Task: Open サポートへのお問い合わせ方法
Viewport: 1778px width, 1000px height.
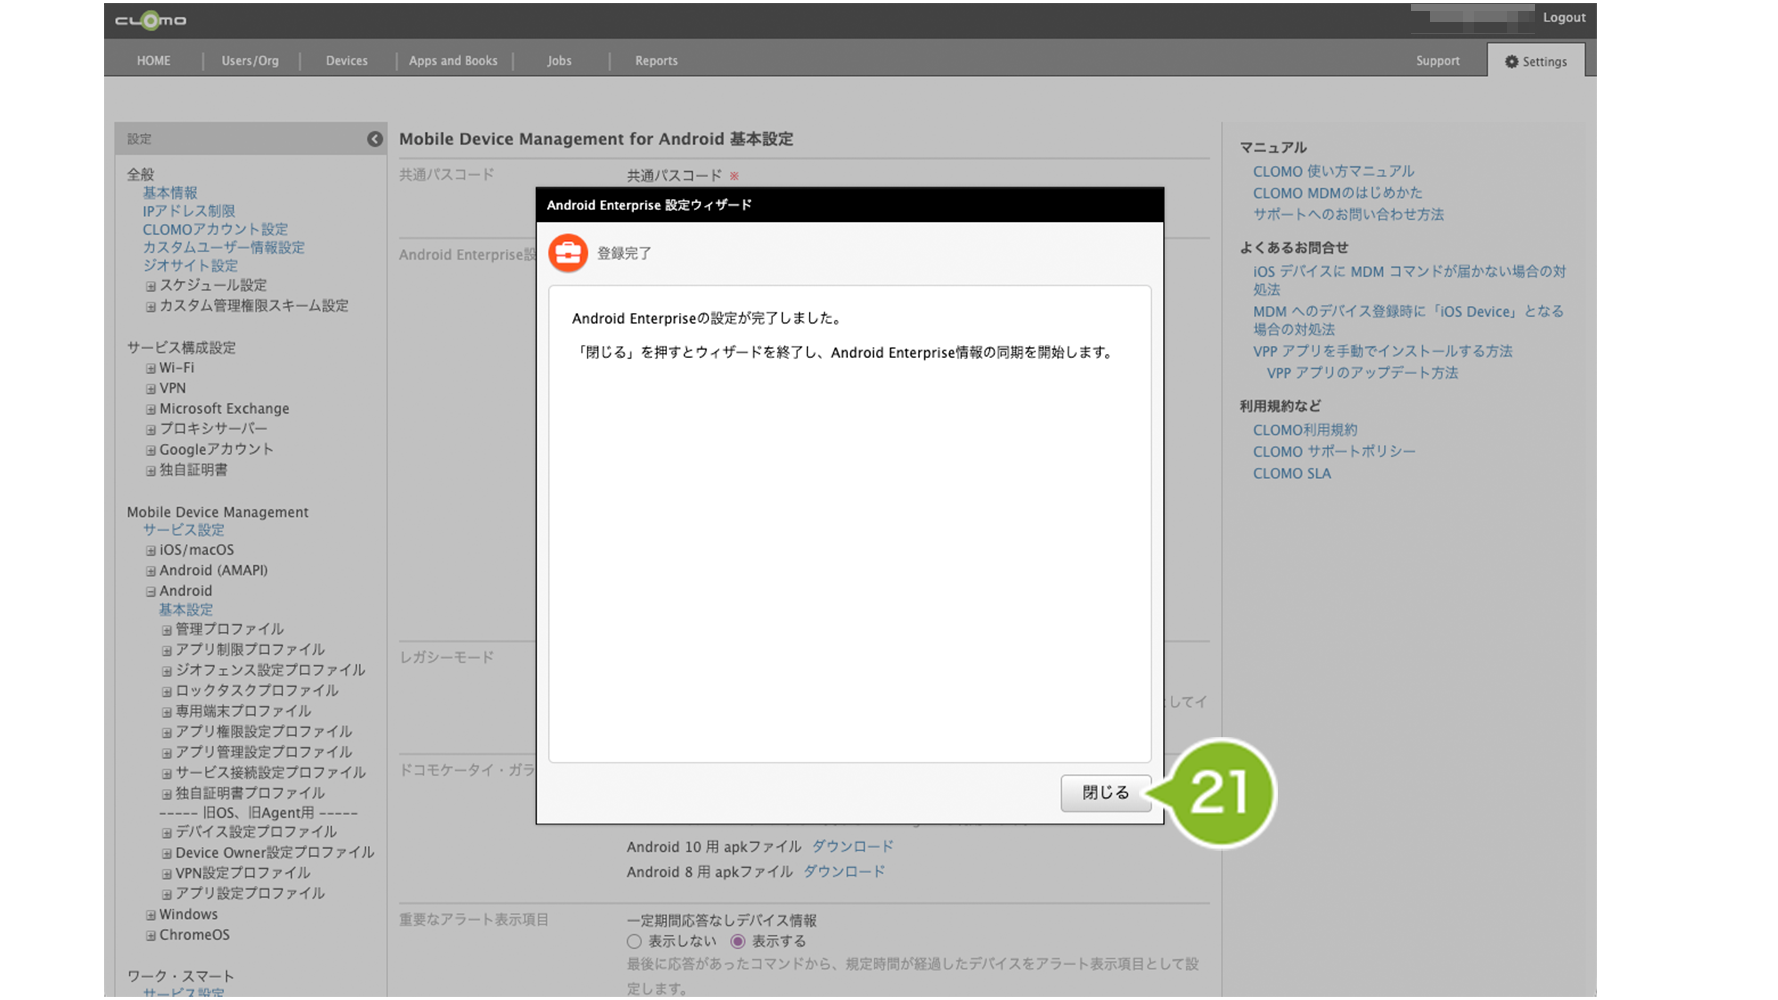Action: click(x=1349, y=214)
